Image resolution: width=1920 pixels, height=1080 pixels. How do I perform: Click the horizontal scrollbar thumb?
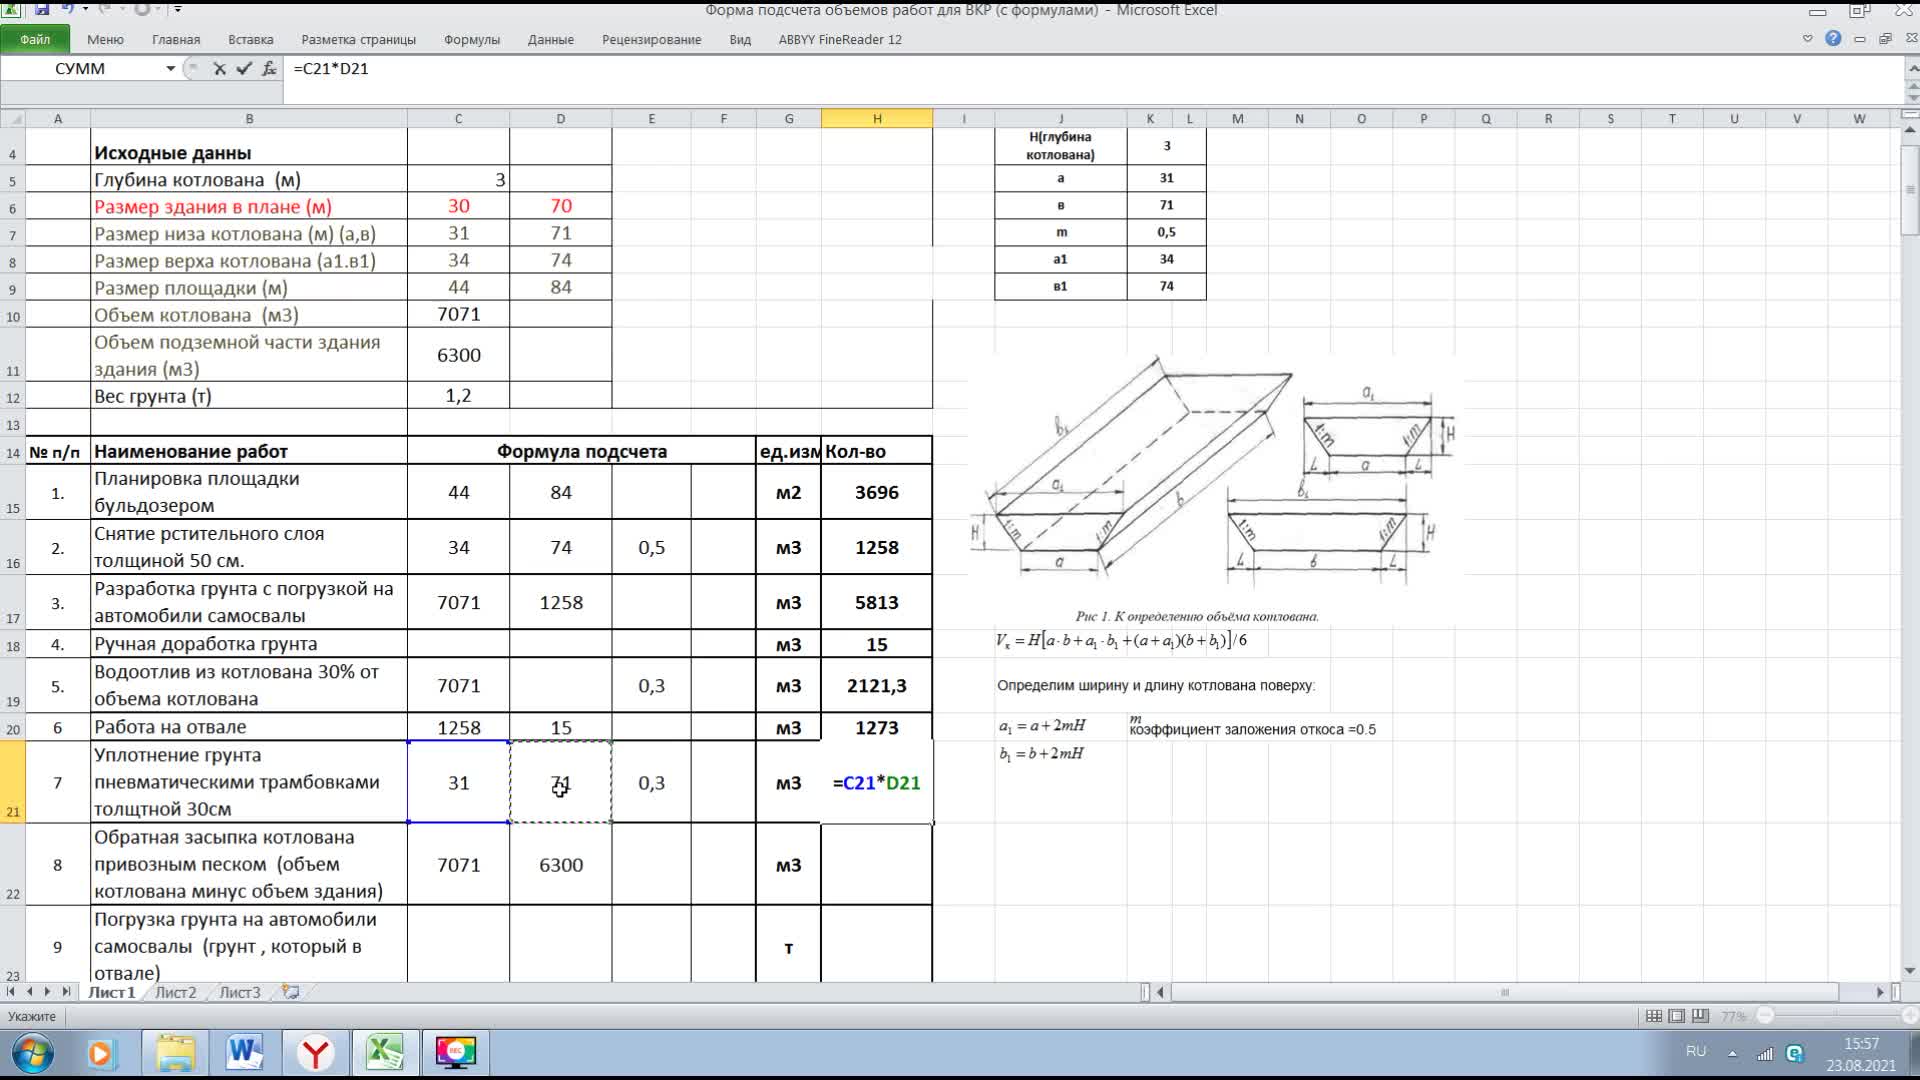click(x=1504, y=992)
